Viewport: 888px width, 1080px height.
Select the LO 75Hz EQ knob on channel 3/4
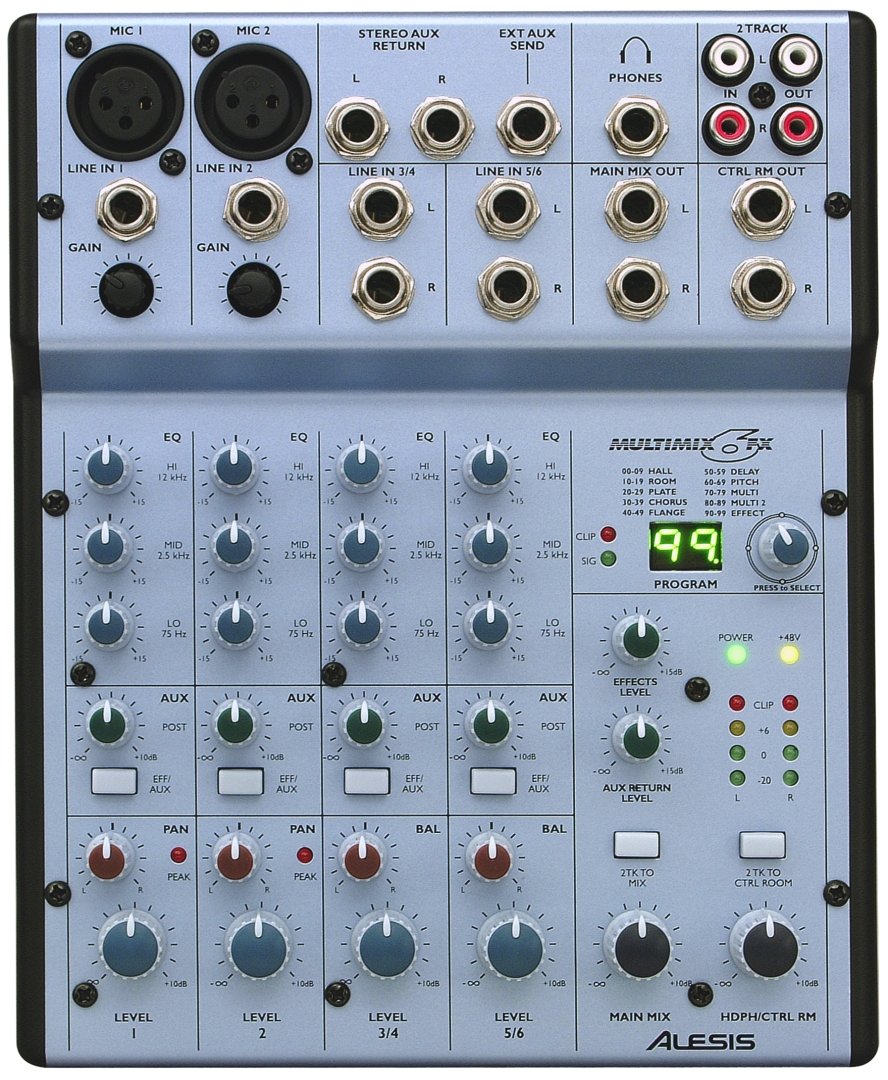point(364,623)
